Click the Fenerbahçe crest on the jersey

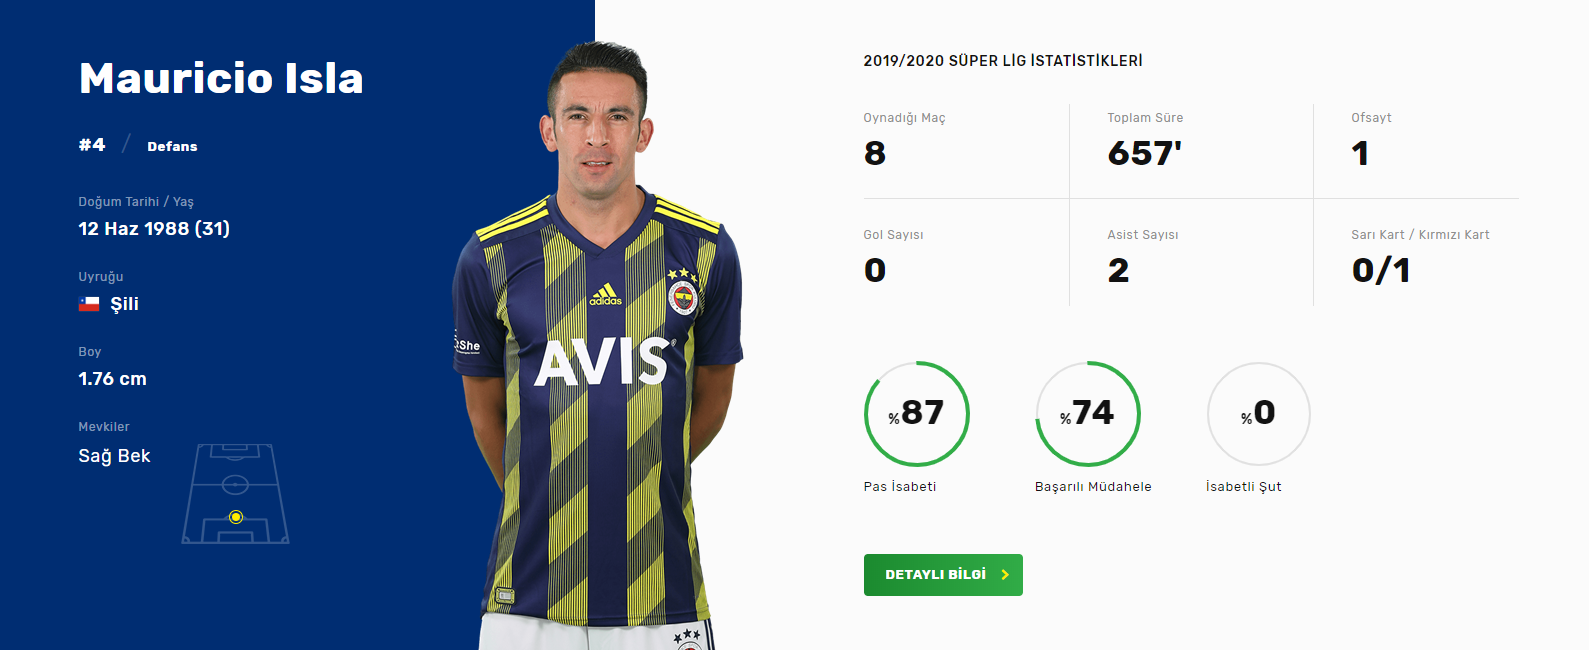[683, 296]
